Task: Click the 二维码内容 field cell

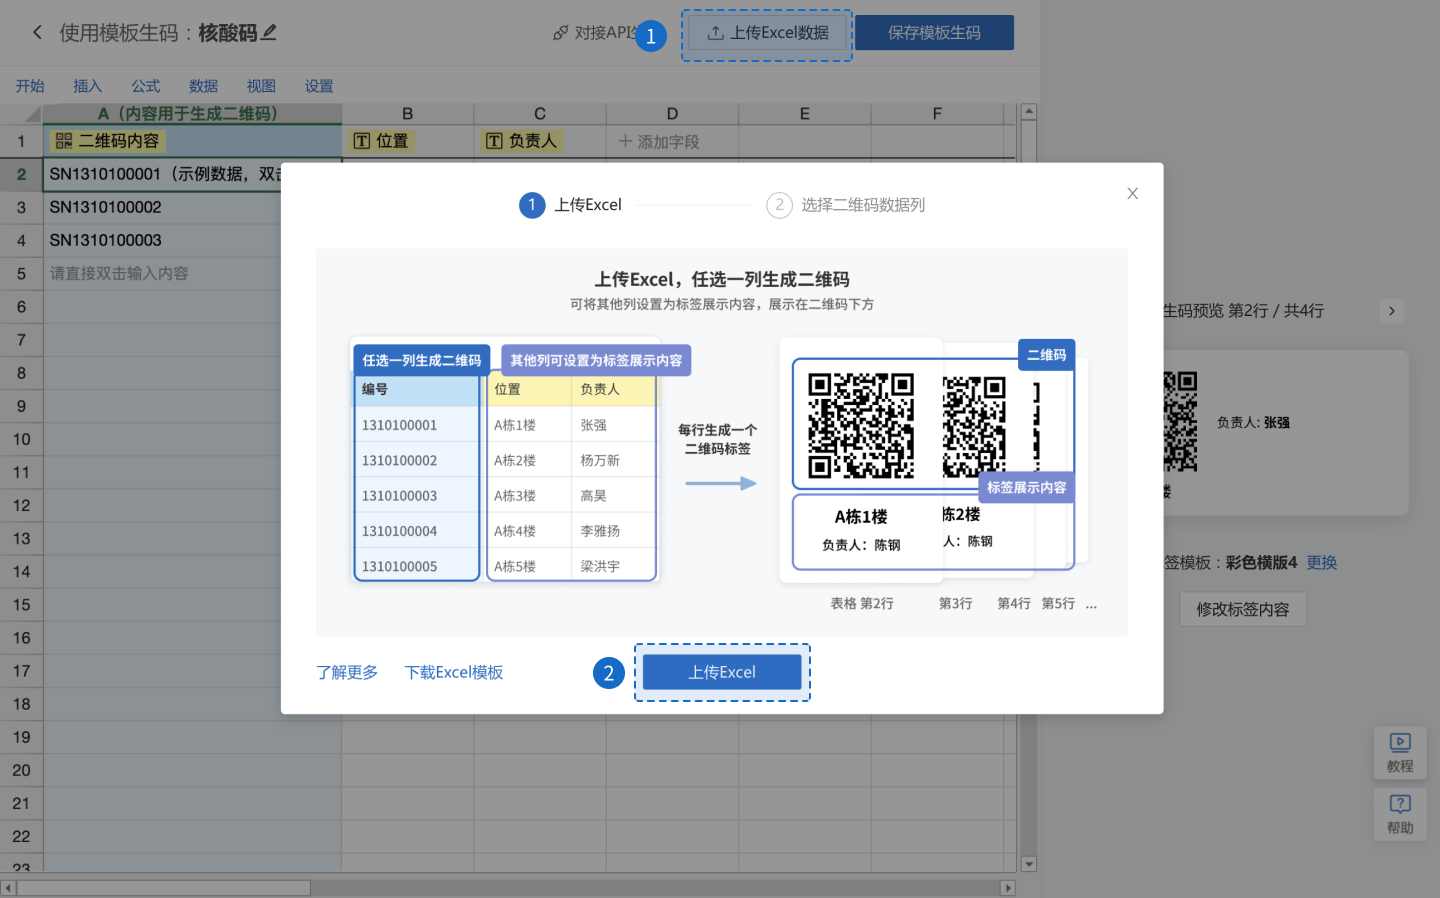Action: point(192,141)
